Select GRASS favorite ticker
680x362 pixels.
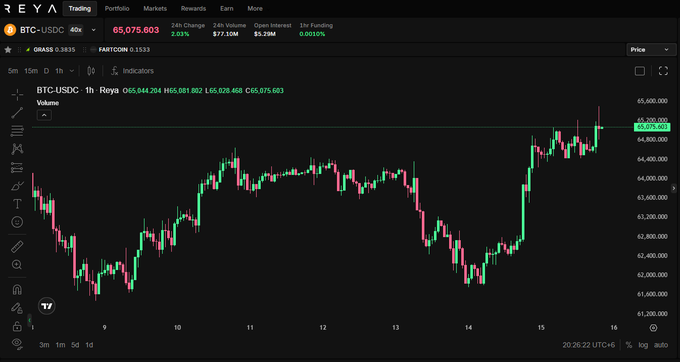[50, 49]
